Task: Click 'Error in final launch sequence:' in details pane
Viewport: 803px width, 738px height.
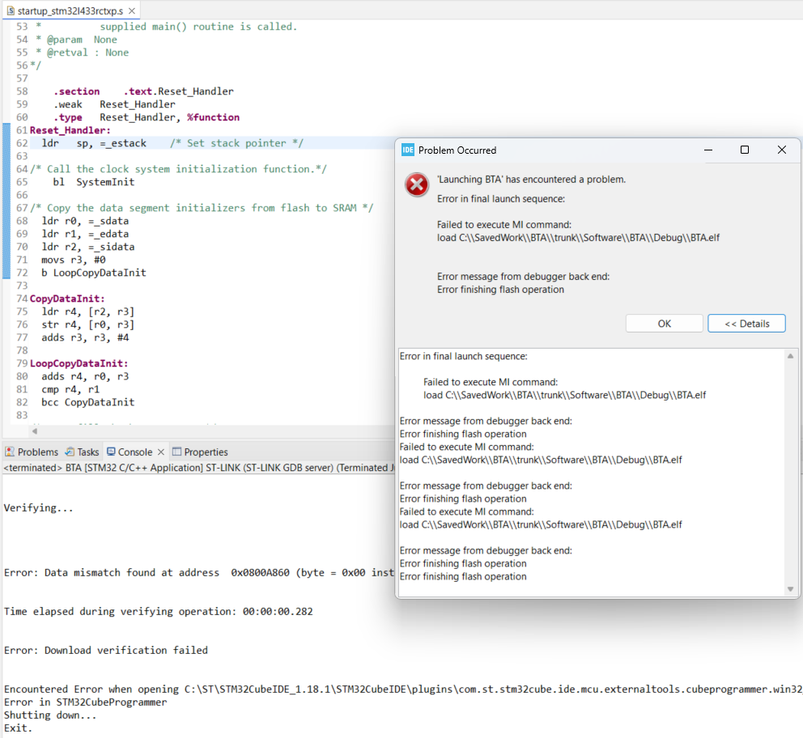Action: [x=463, y=356]
